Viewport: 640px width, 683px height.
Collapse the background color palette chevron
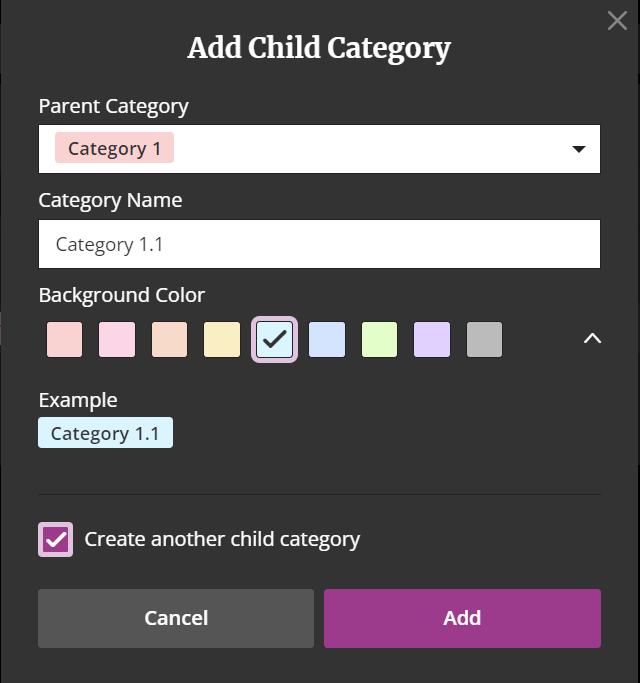tap(592, 338)
